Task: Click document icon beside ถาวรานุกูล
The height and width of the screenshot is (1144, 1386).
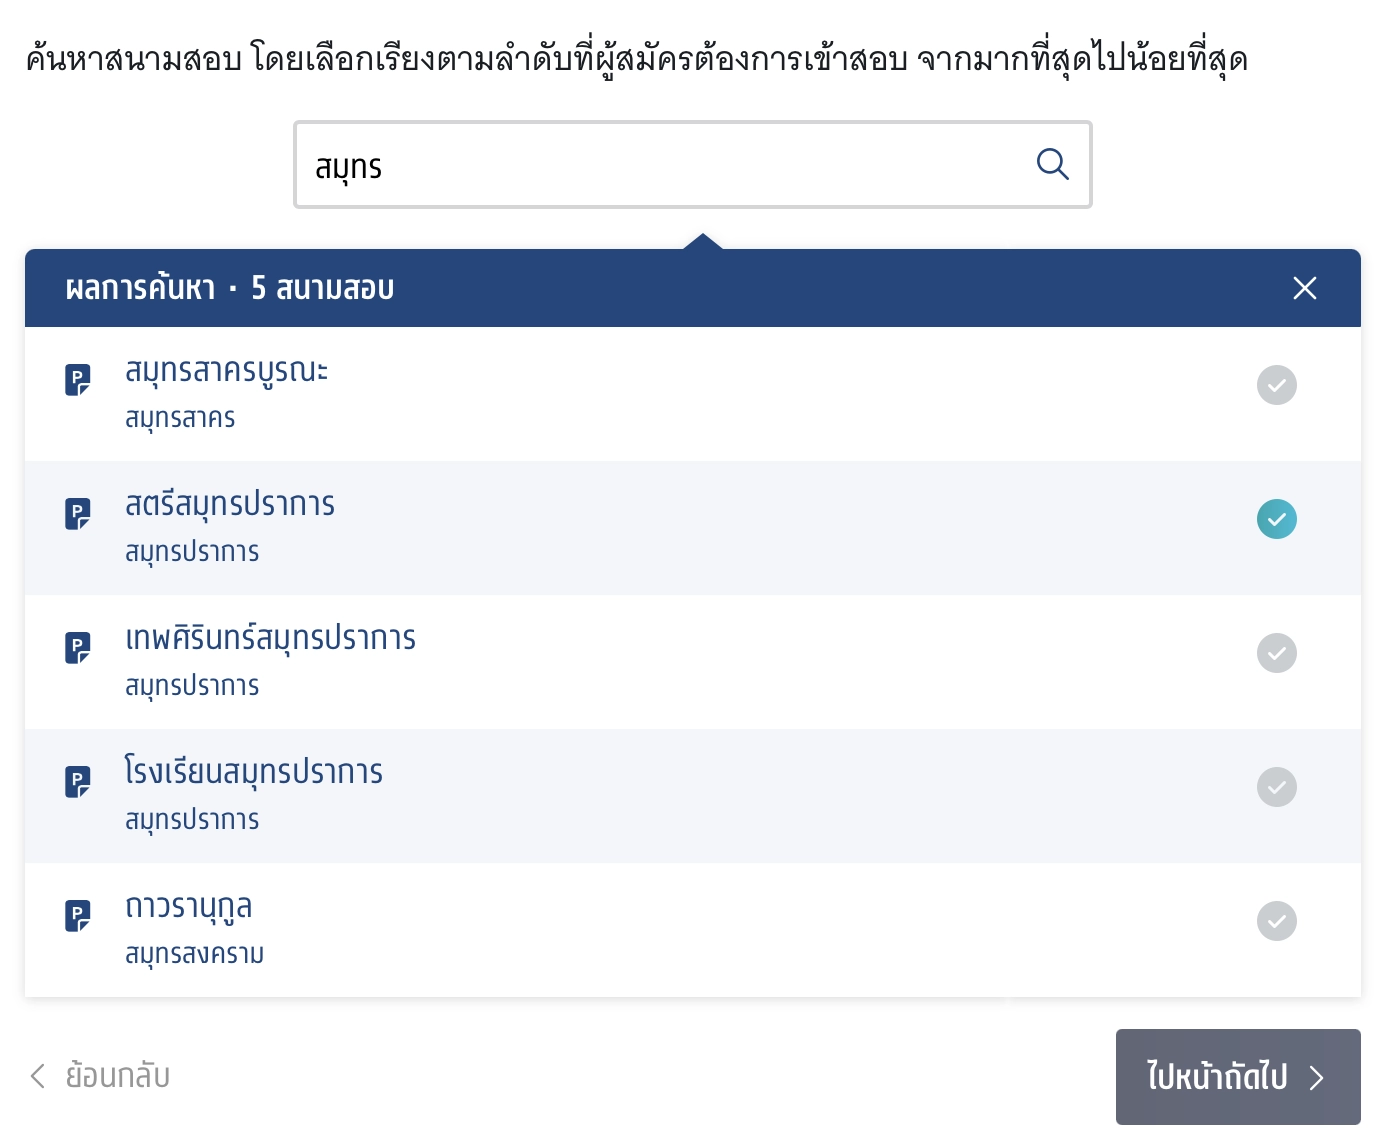Action: 78,916
